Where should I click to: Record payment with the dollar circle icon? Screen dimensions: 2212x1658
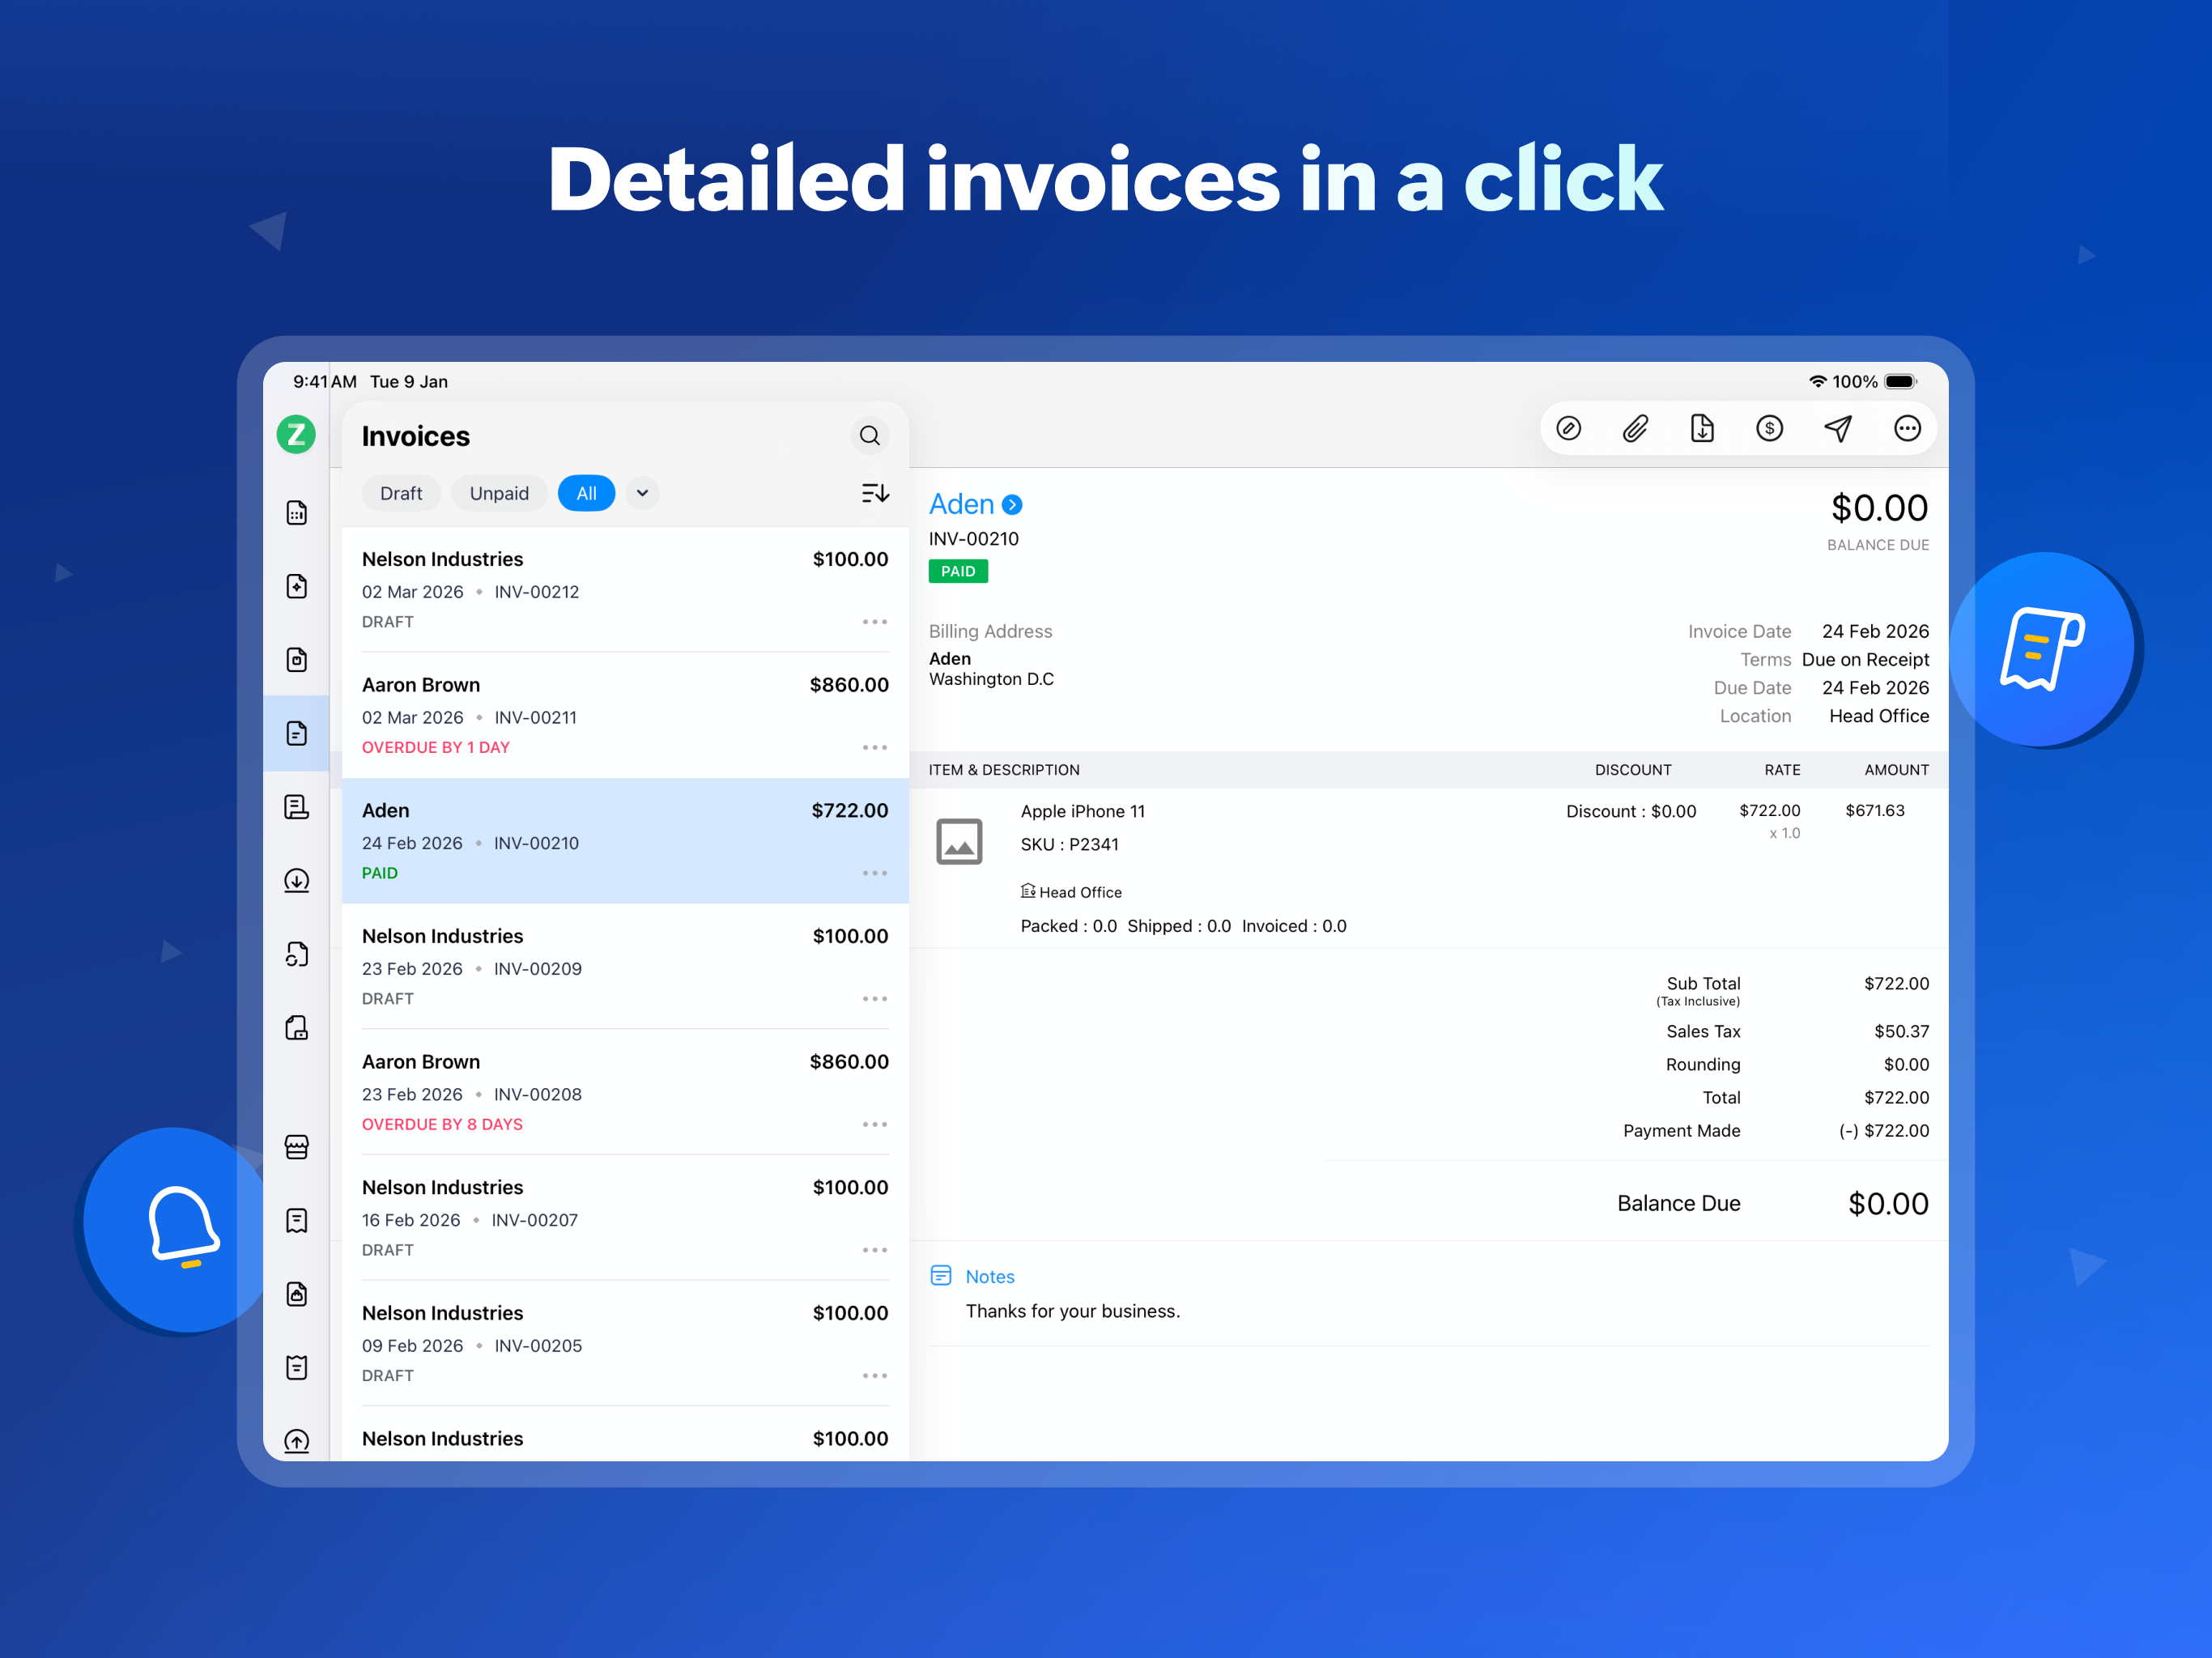click(x=1770, y=429)
